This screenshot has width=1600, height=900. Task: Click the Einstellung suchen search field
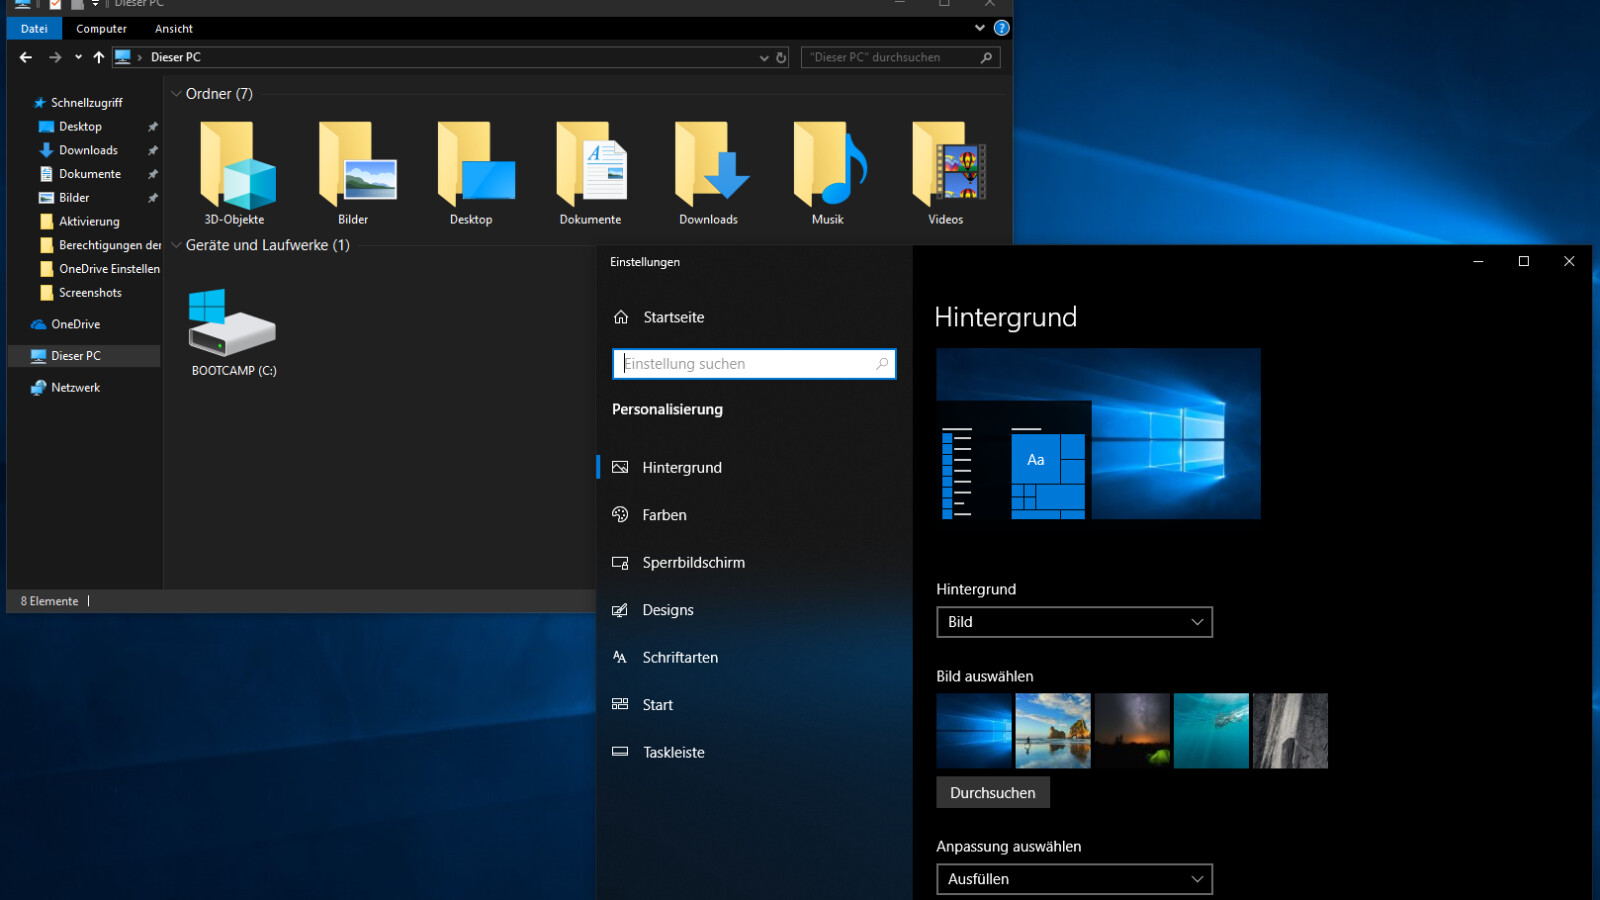tap(754, 363)
